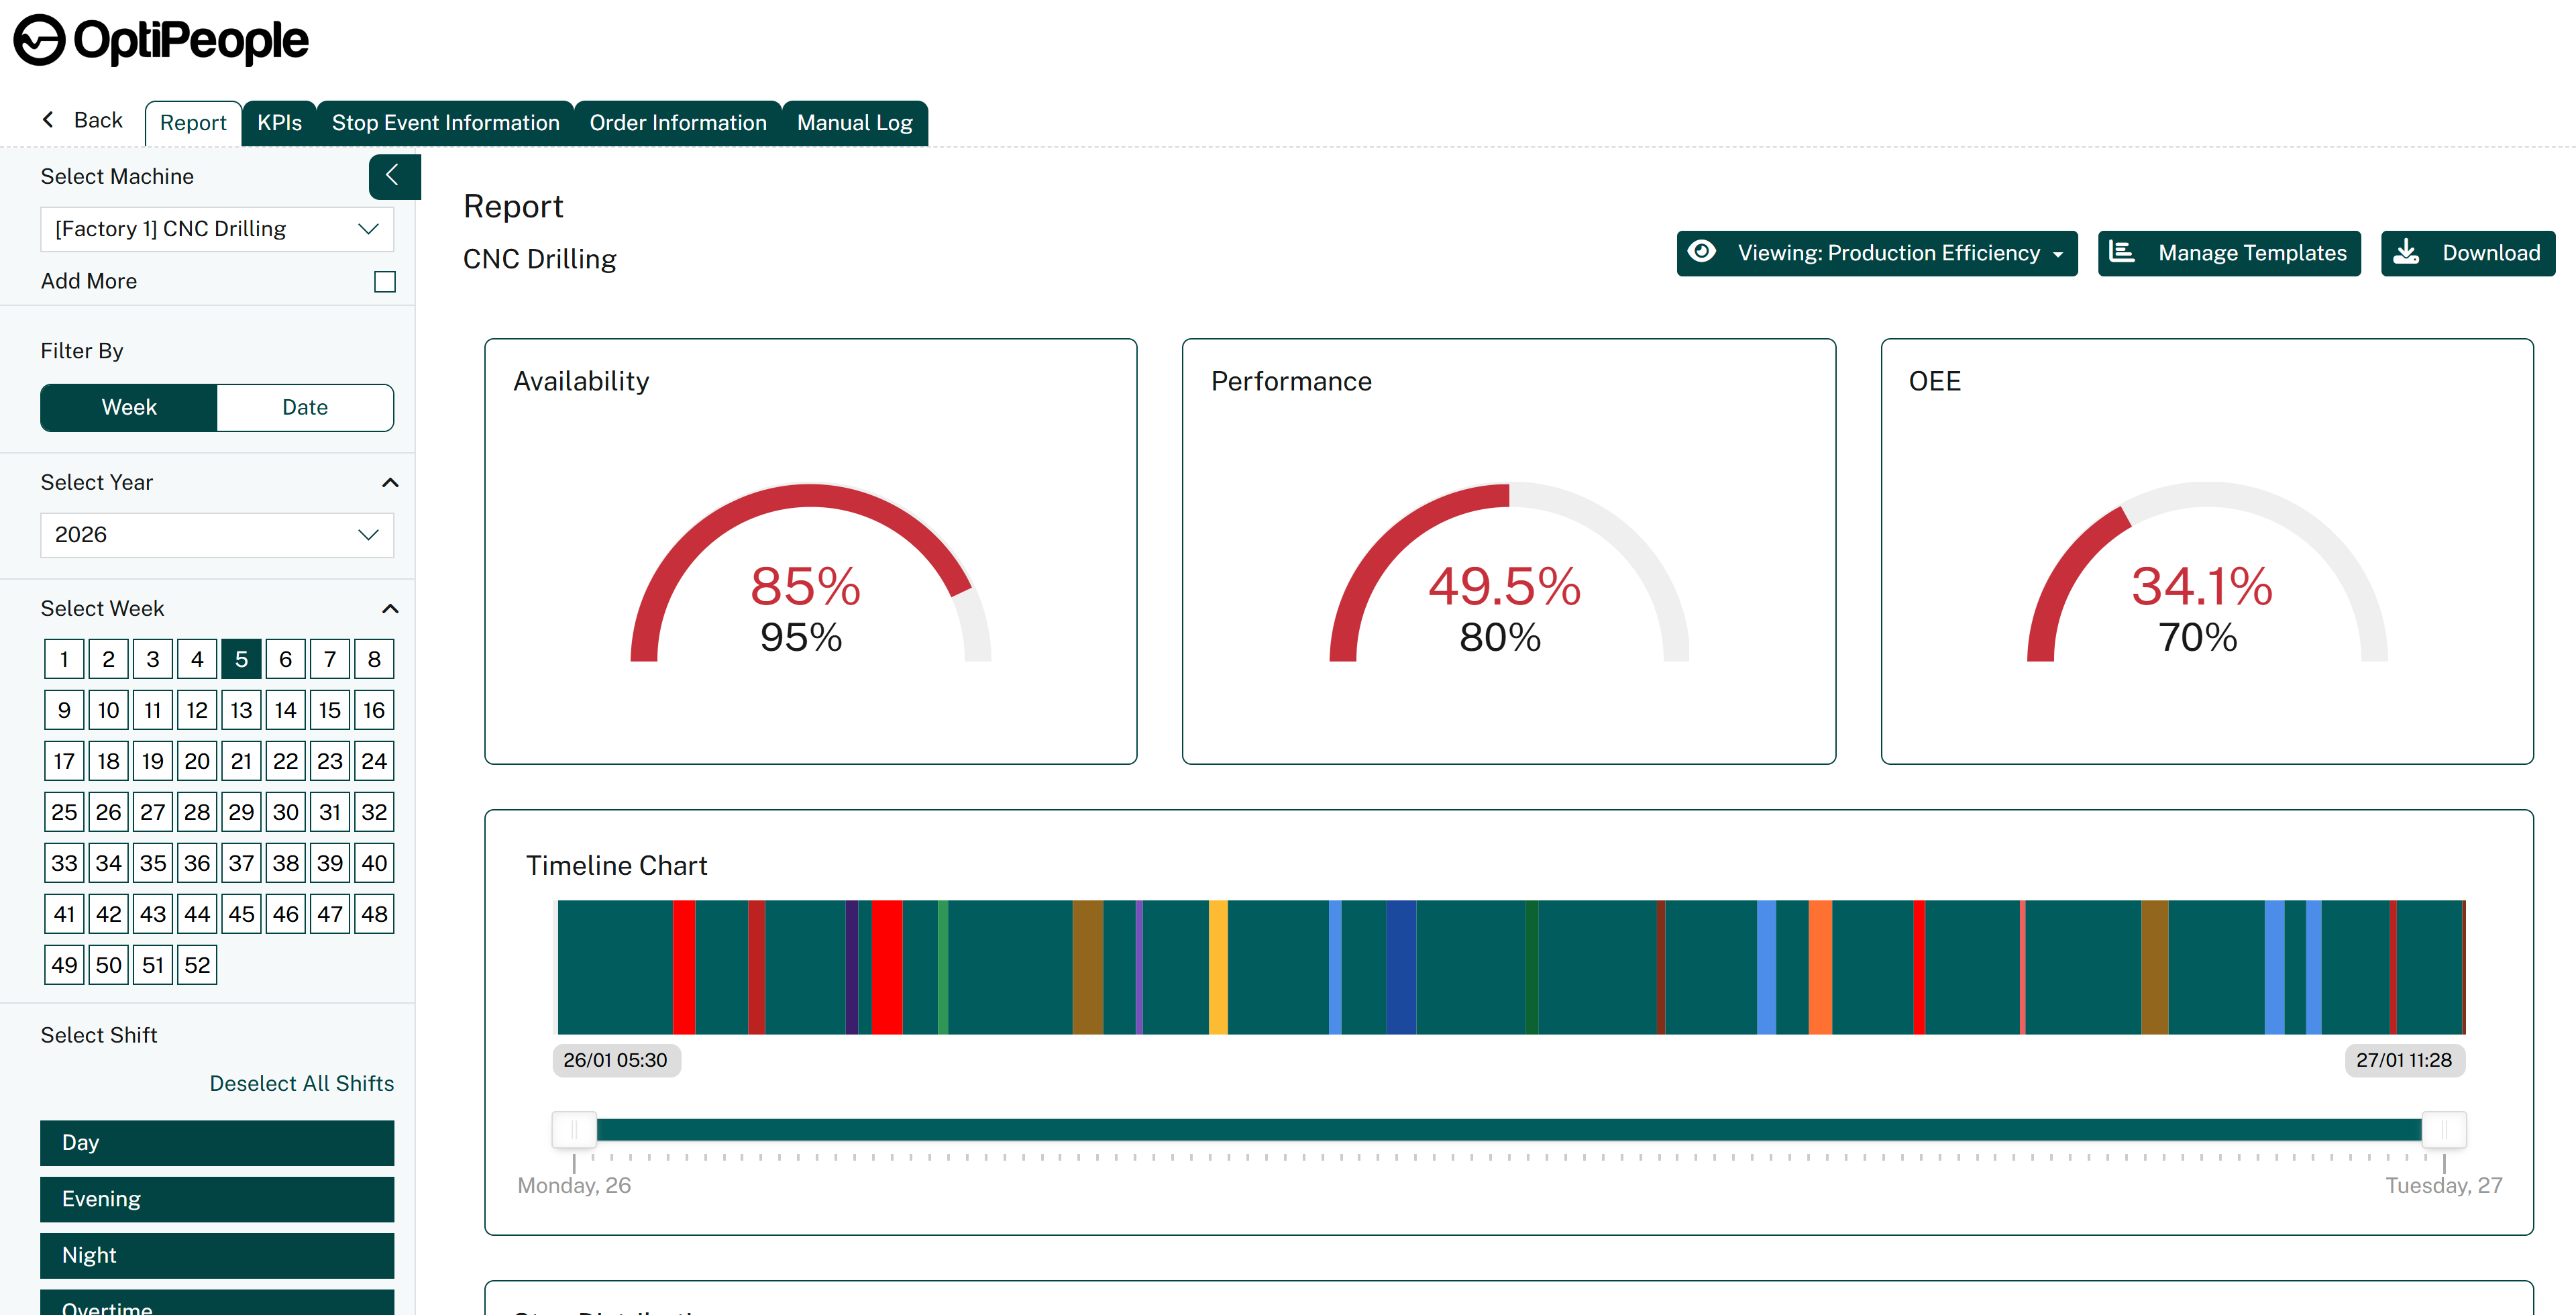Open the Stop Event Information tab
Viewport: 2576px width, 1315px height.
(446, 123)
